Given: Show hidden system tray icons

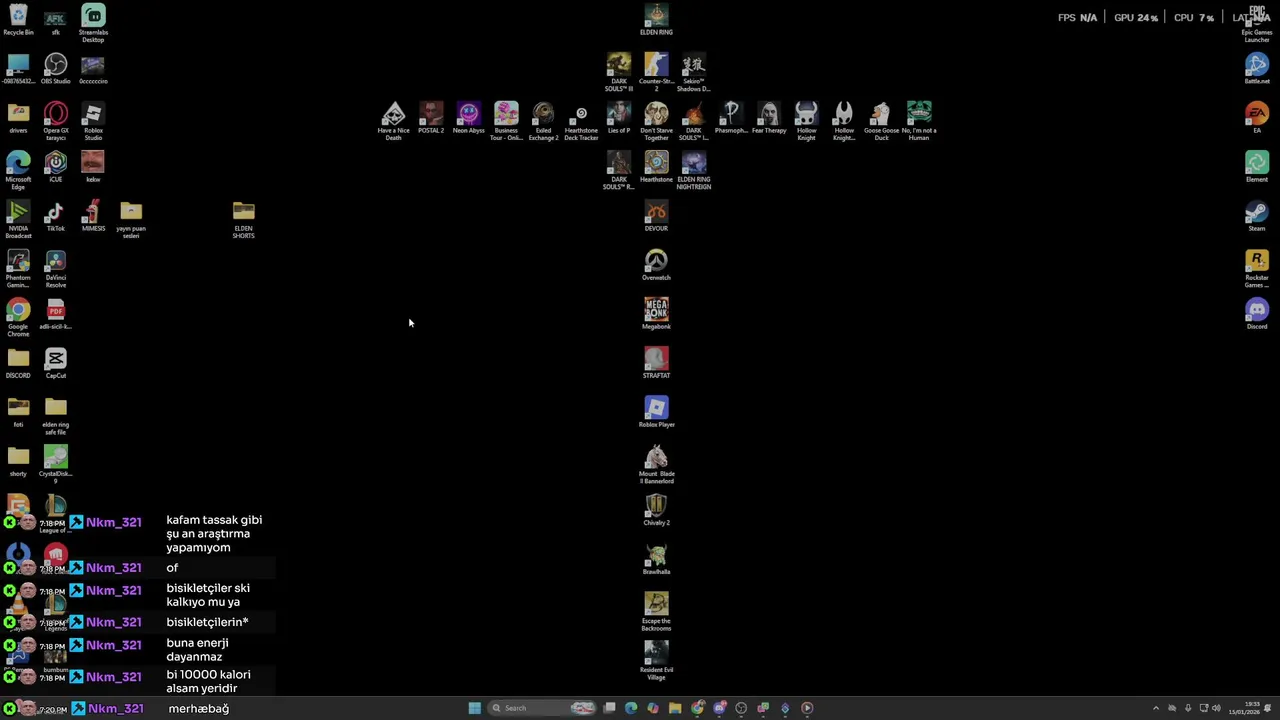Looking at the screenshot, I should [1156, 708].
